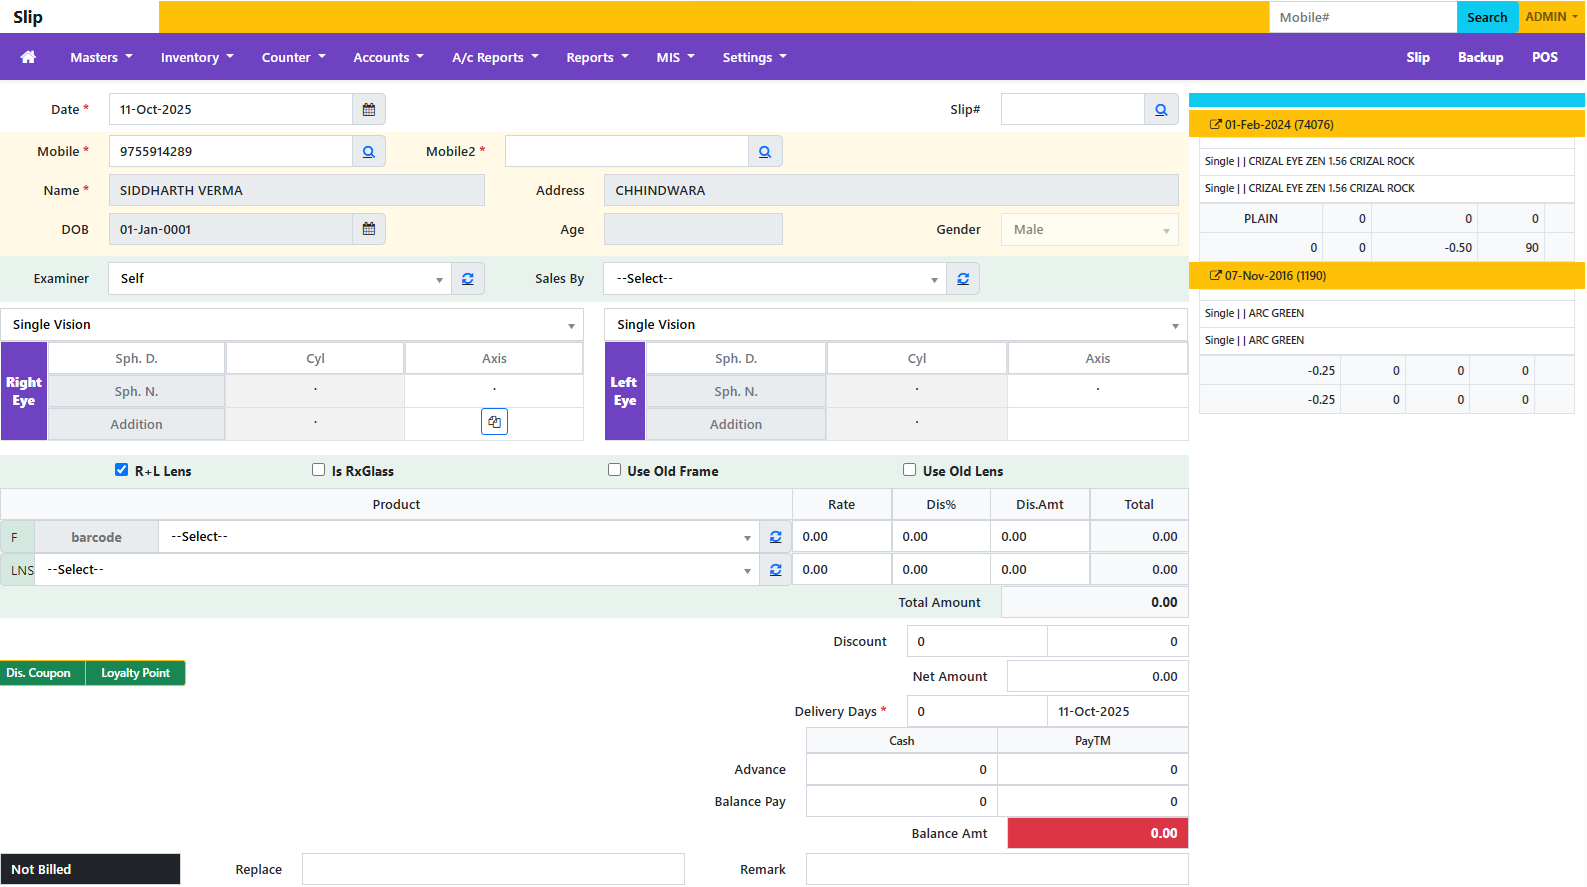This screenshot has width=1587, height=887.
Task: Expand the Gender dropdown
Action: click(x=1090, y=230)
